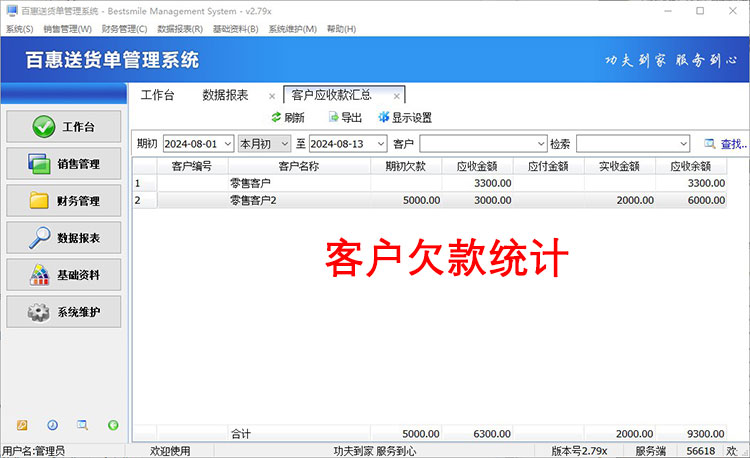Click the blue clock icon in sidebar footer
Screen dimensions: 750x458
click(52, 425)
